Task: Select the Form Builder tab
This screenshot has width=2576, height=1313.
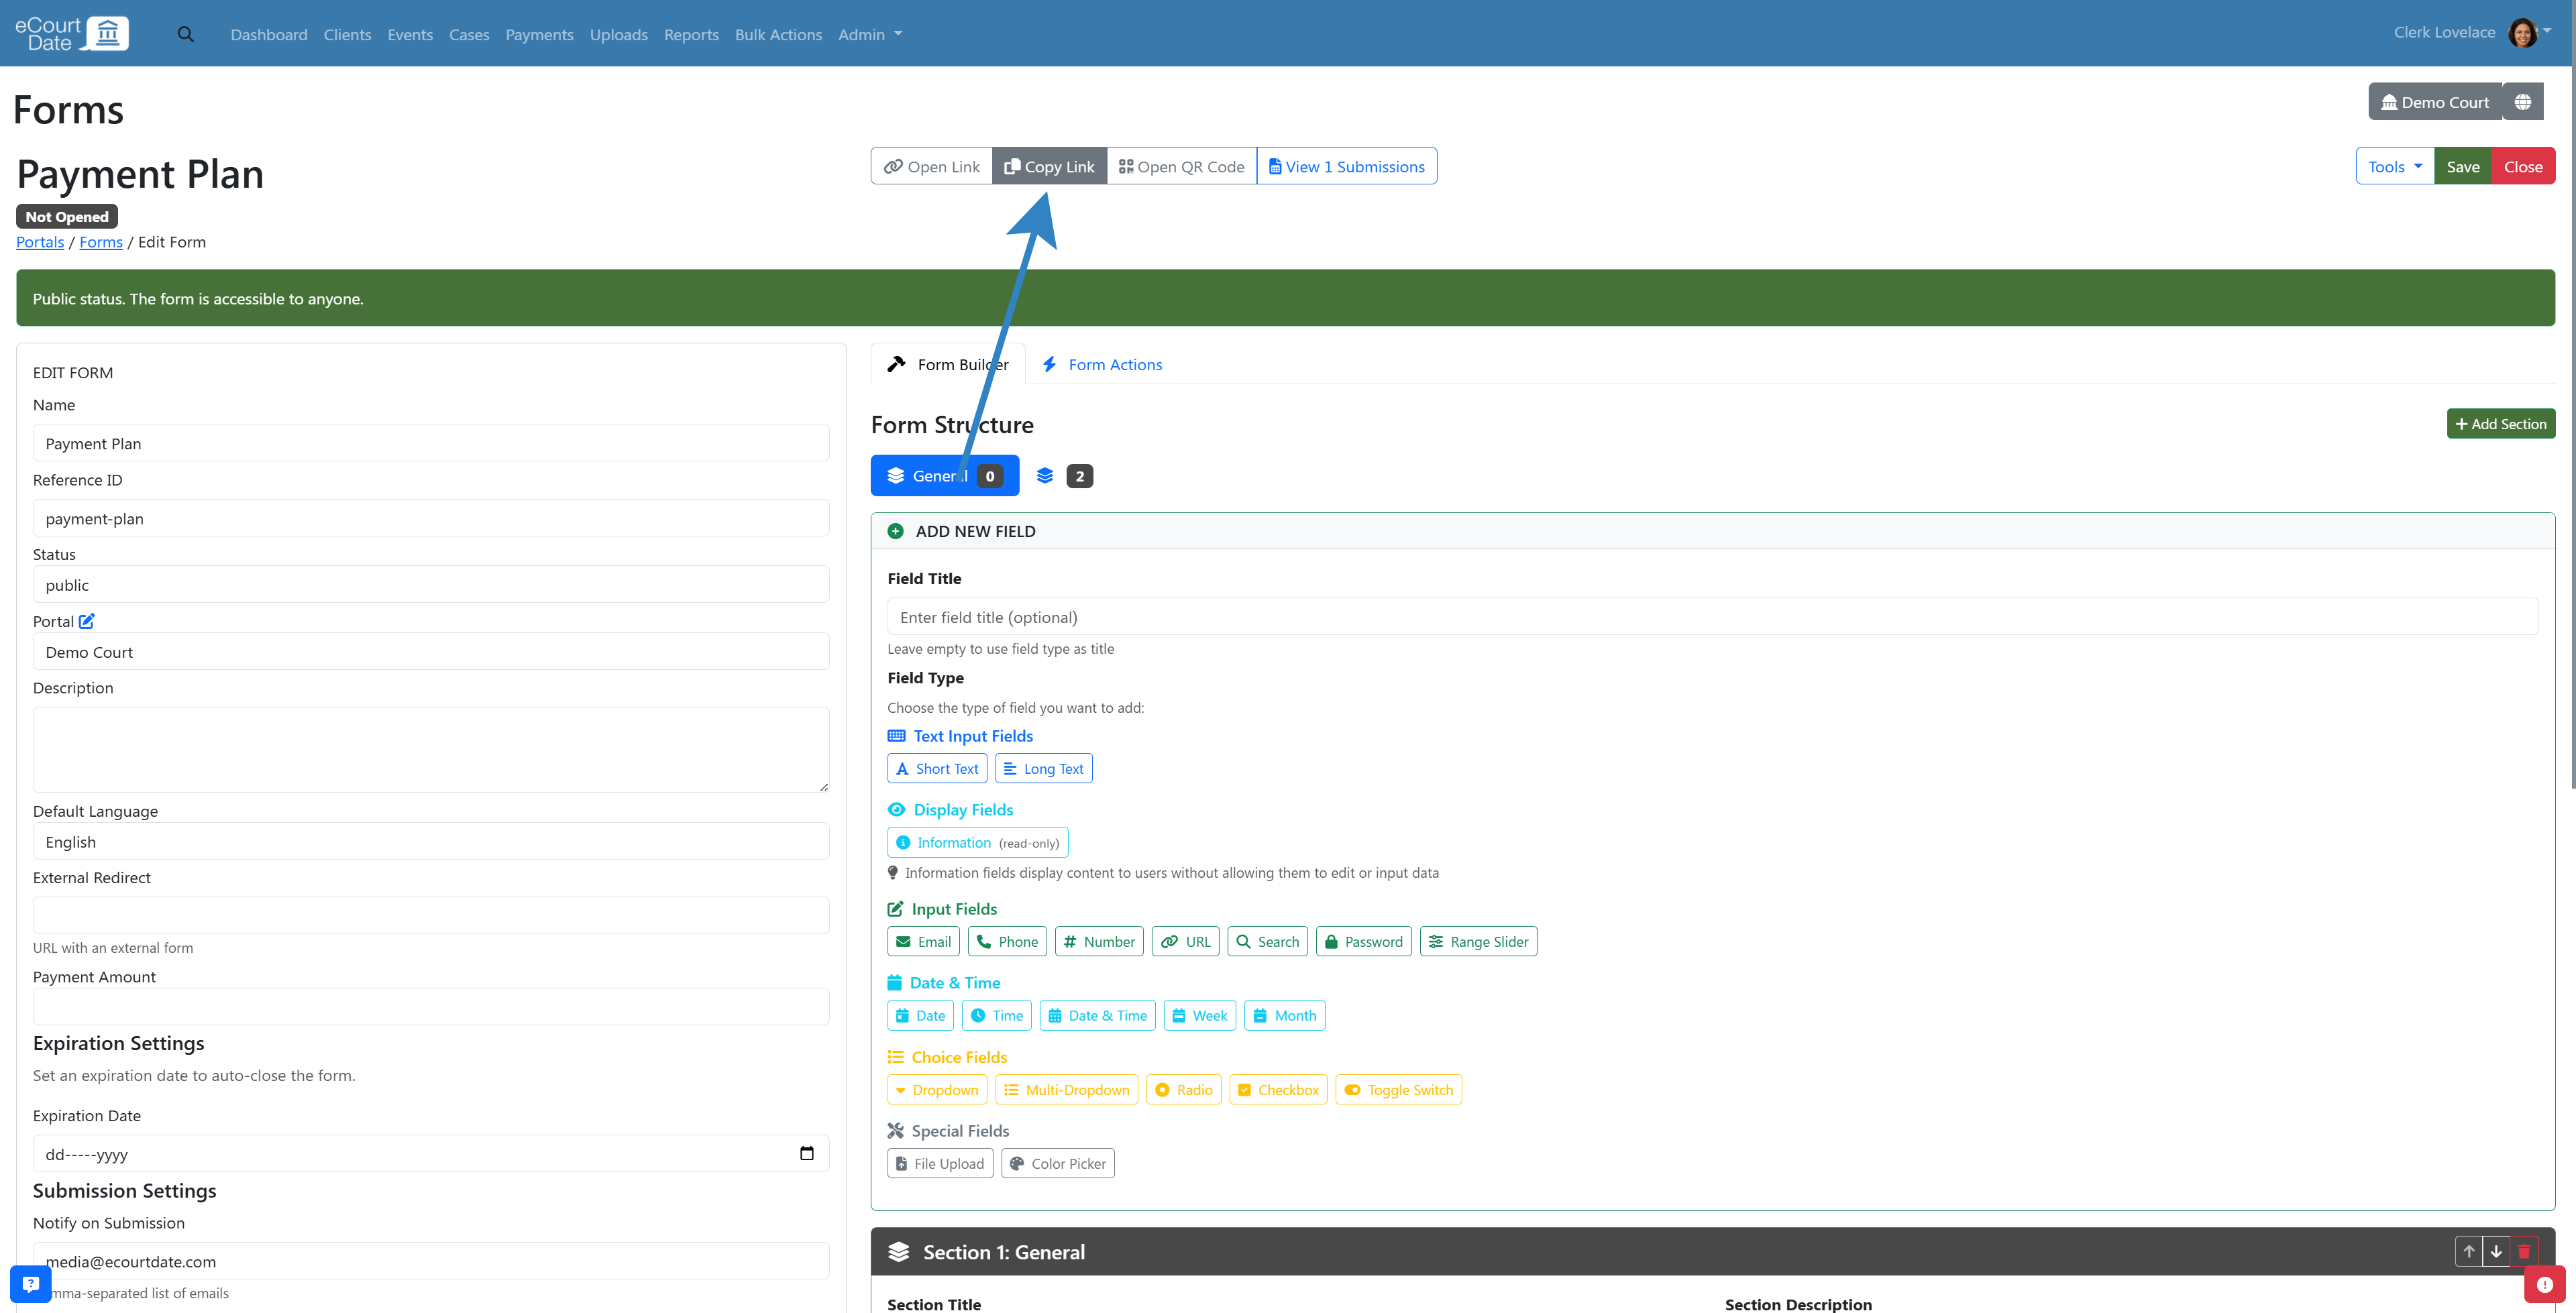Action: (x=948, y=364)
